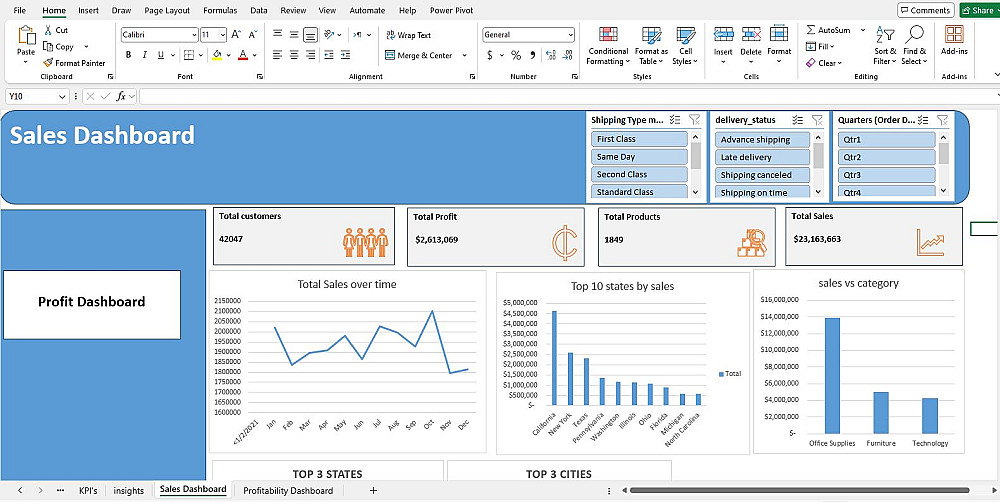
Task: Increase indent in the Alignment group
Action: coord(345,55)
